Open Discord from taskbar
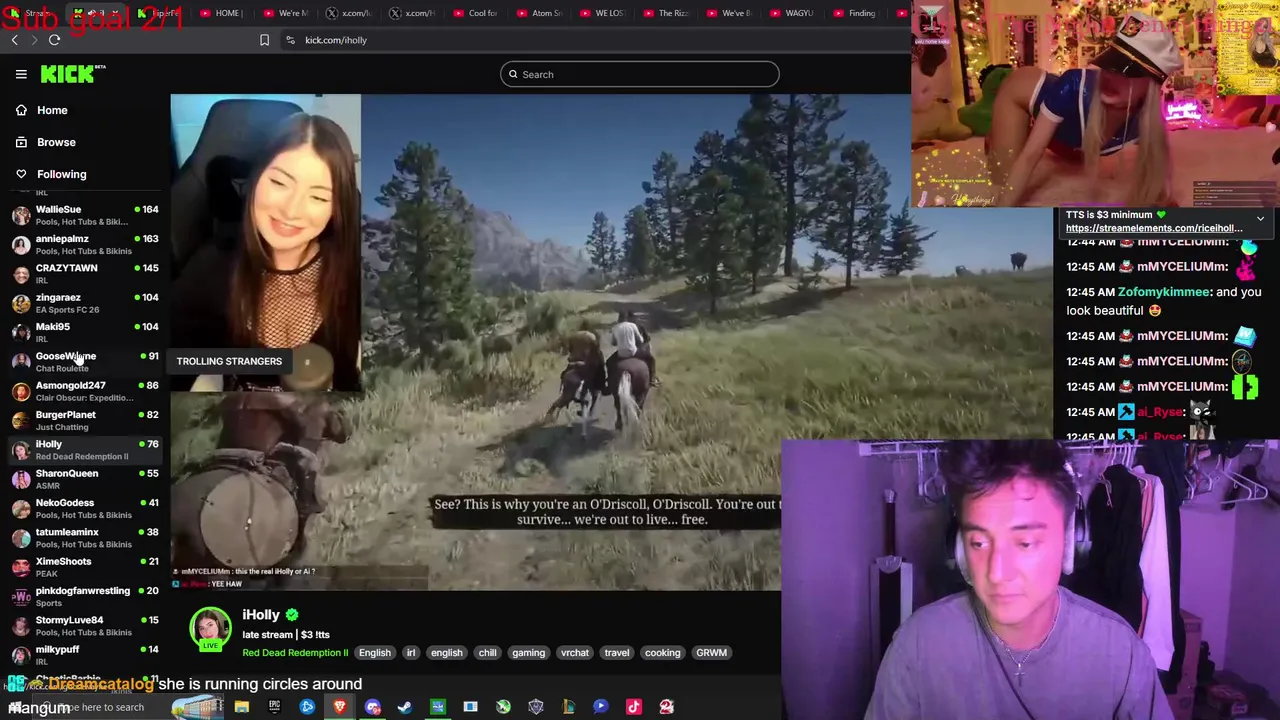The width and height of the screenshot is (1280, 720). pyautogui.click(x=373, y=707)
